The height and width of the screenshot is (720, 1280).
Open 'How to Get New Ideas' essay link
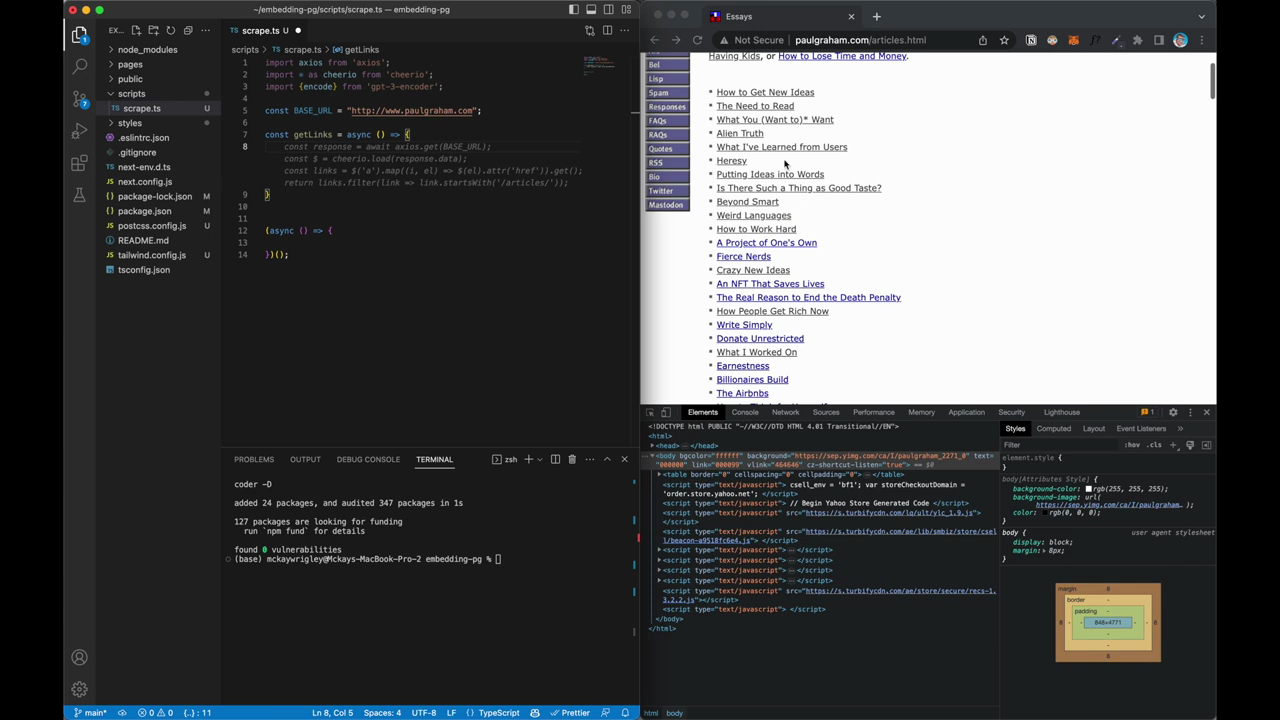coord(765,92)
